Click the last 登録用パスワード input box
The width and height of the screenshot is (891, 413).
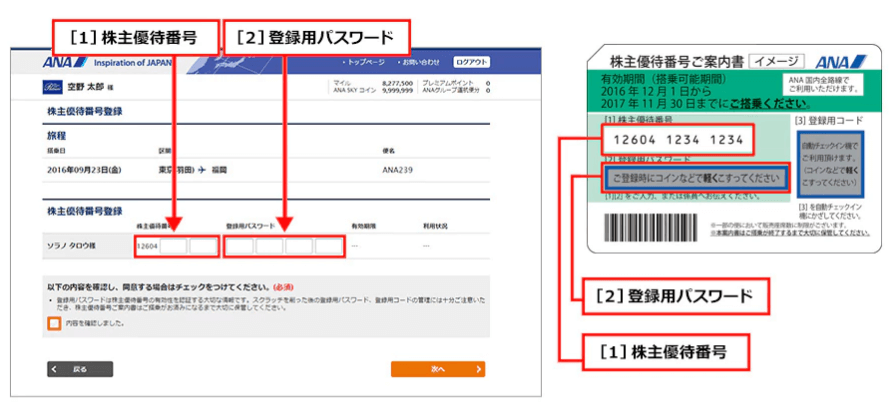(x=329, y=245)
